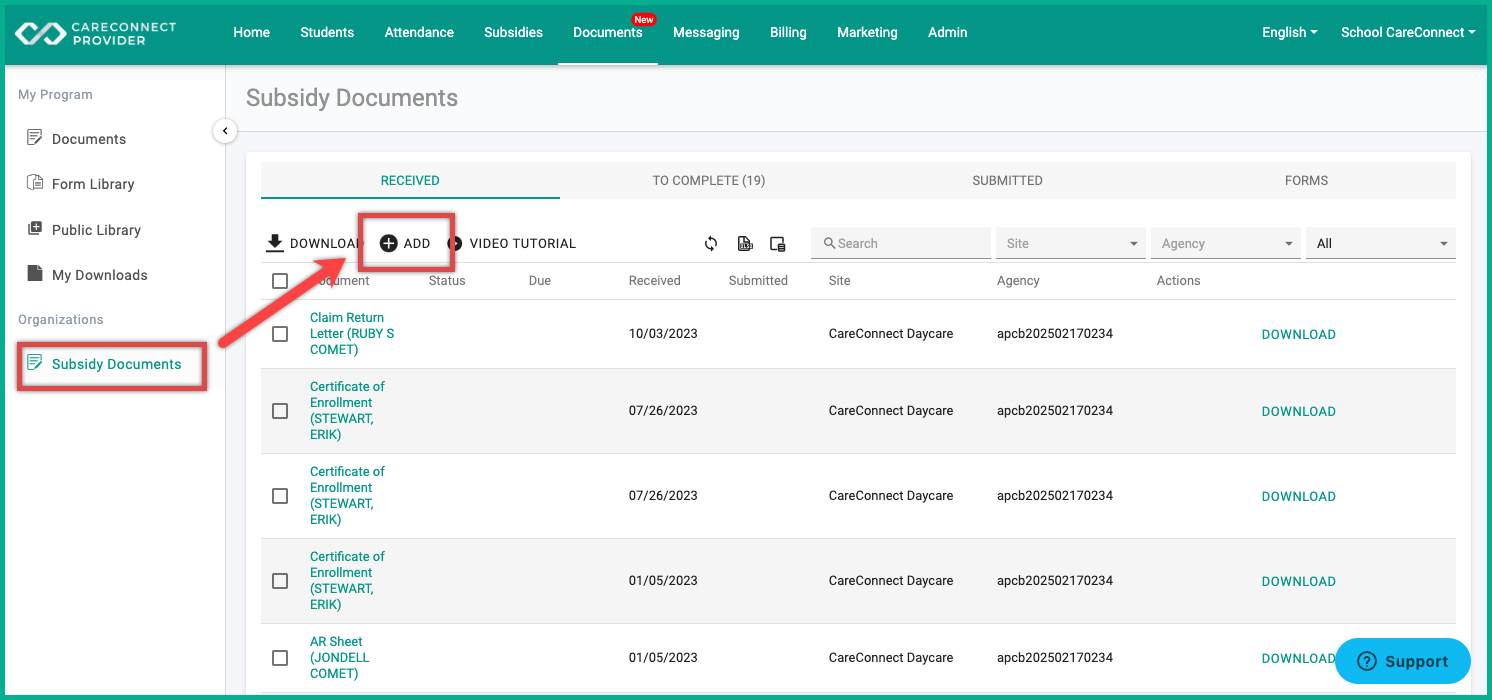
Task: Download the Claim Return Letter document
Action: click(1298, 334)
